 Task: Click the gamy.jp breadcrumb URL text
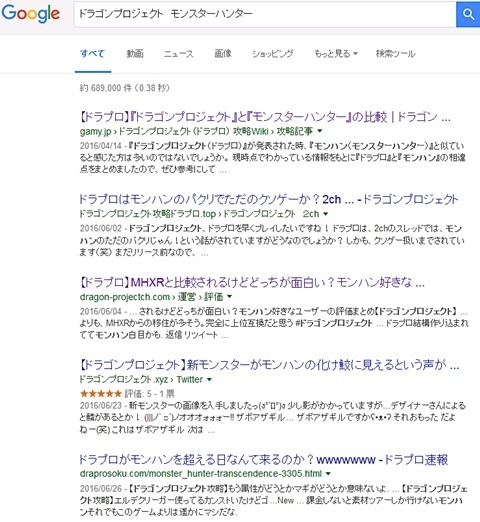coord(196,131)
